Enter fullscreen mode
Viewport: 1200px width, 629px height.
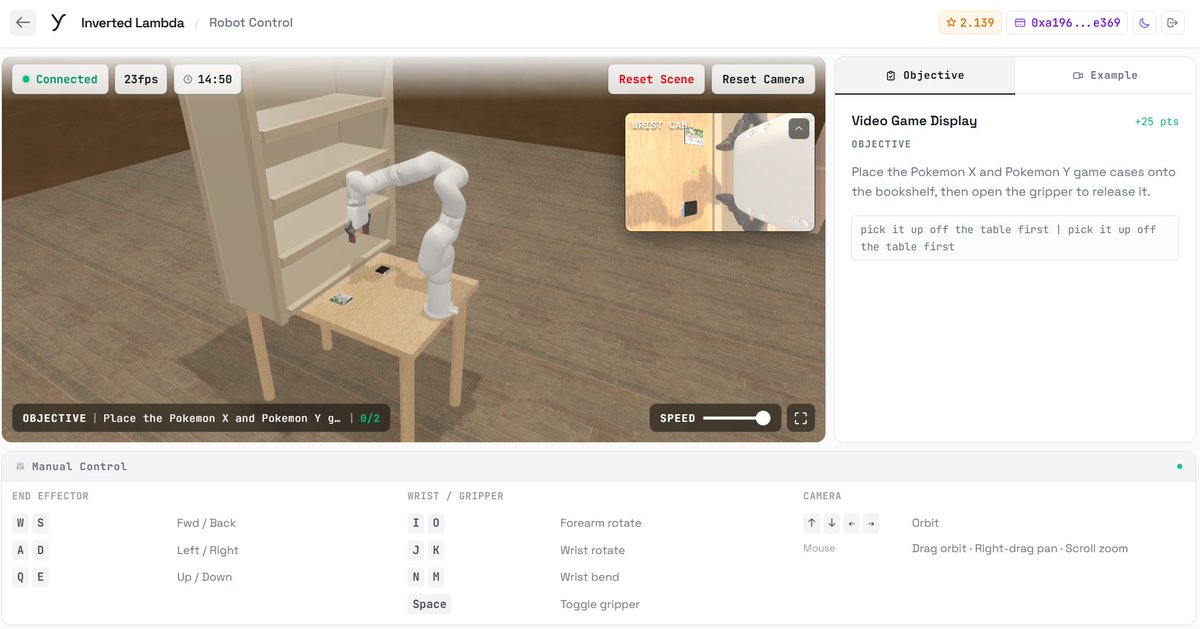(800, 418)
